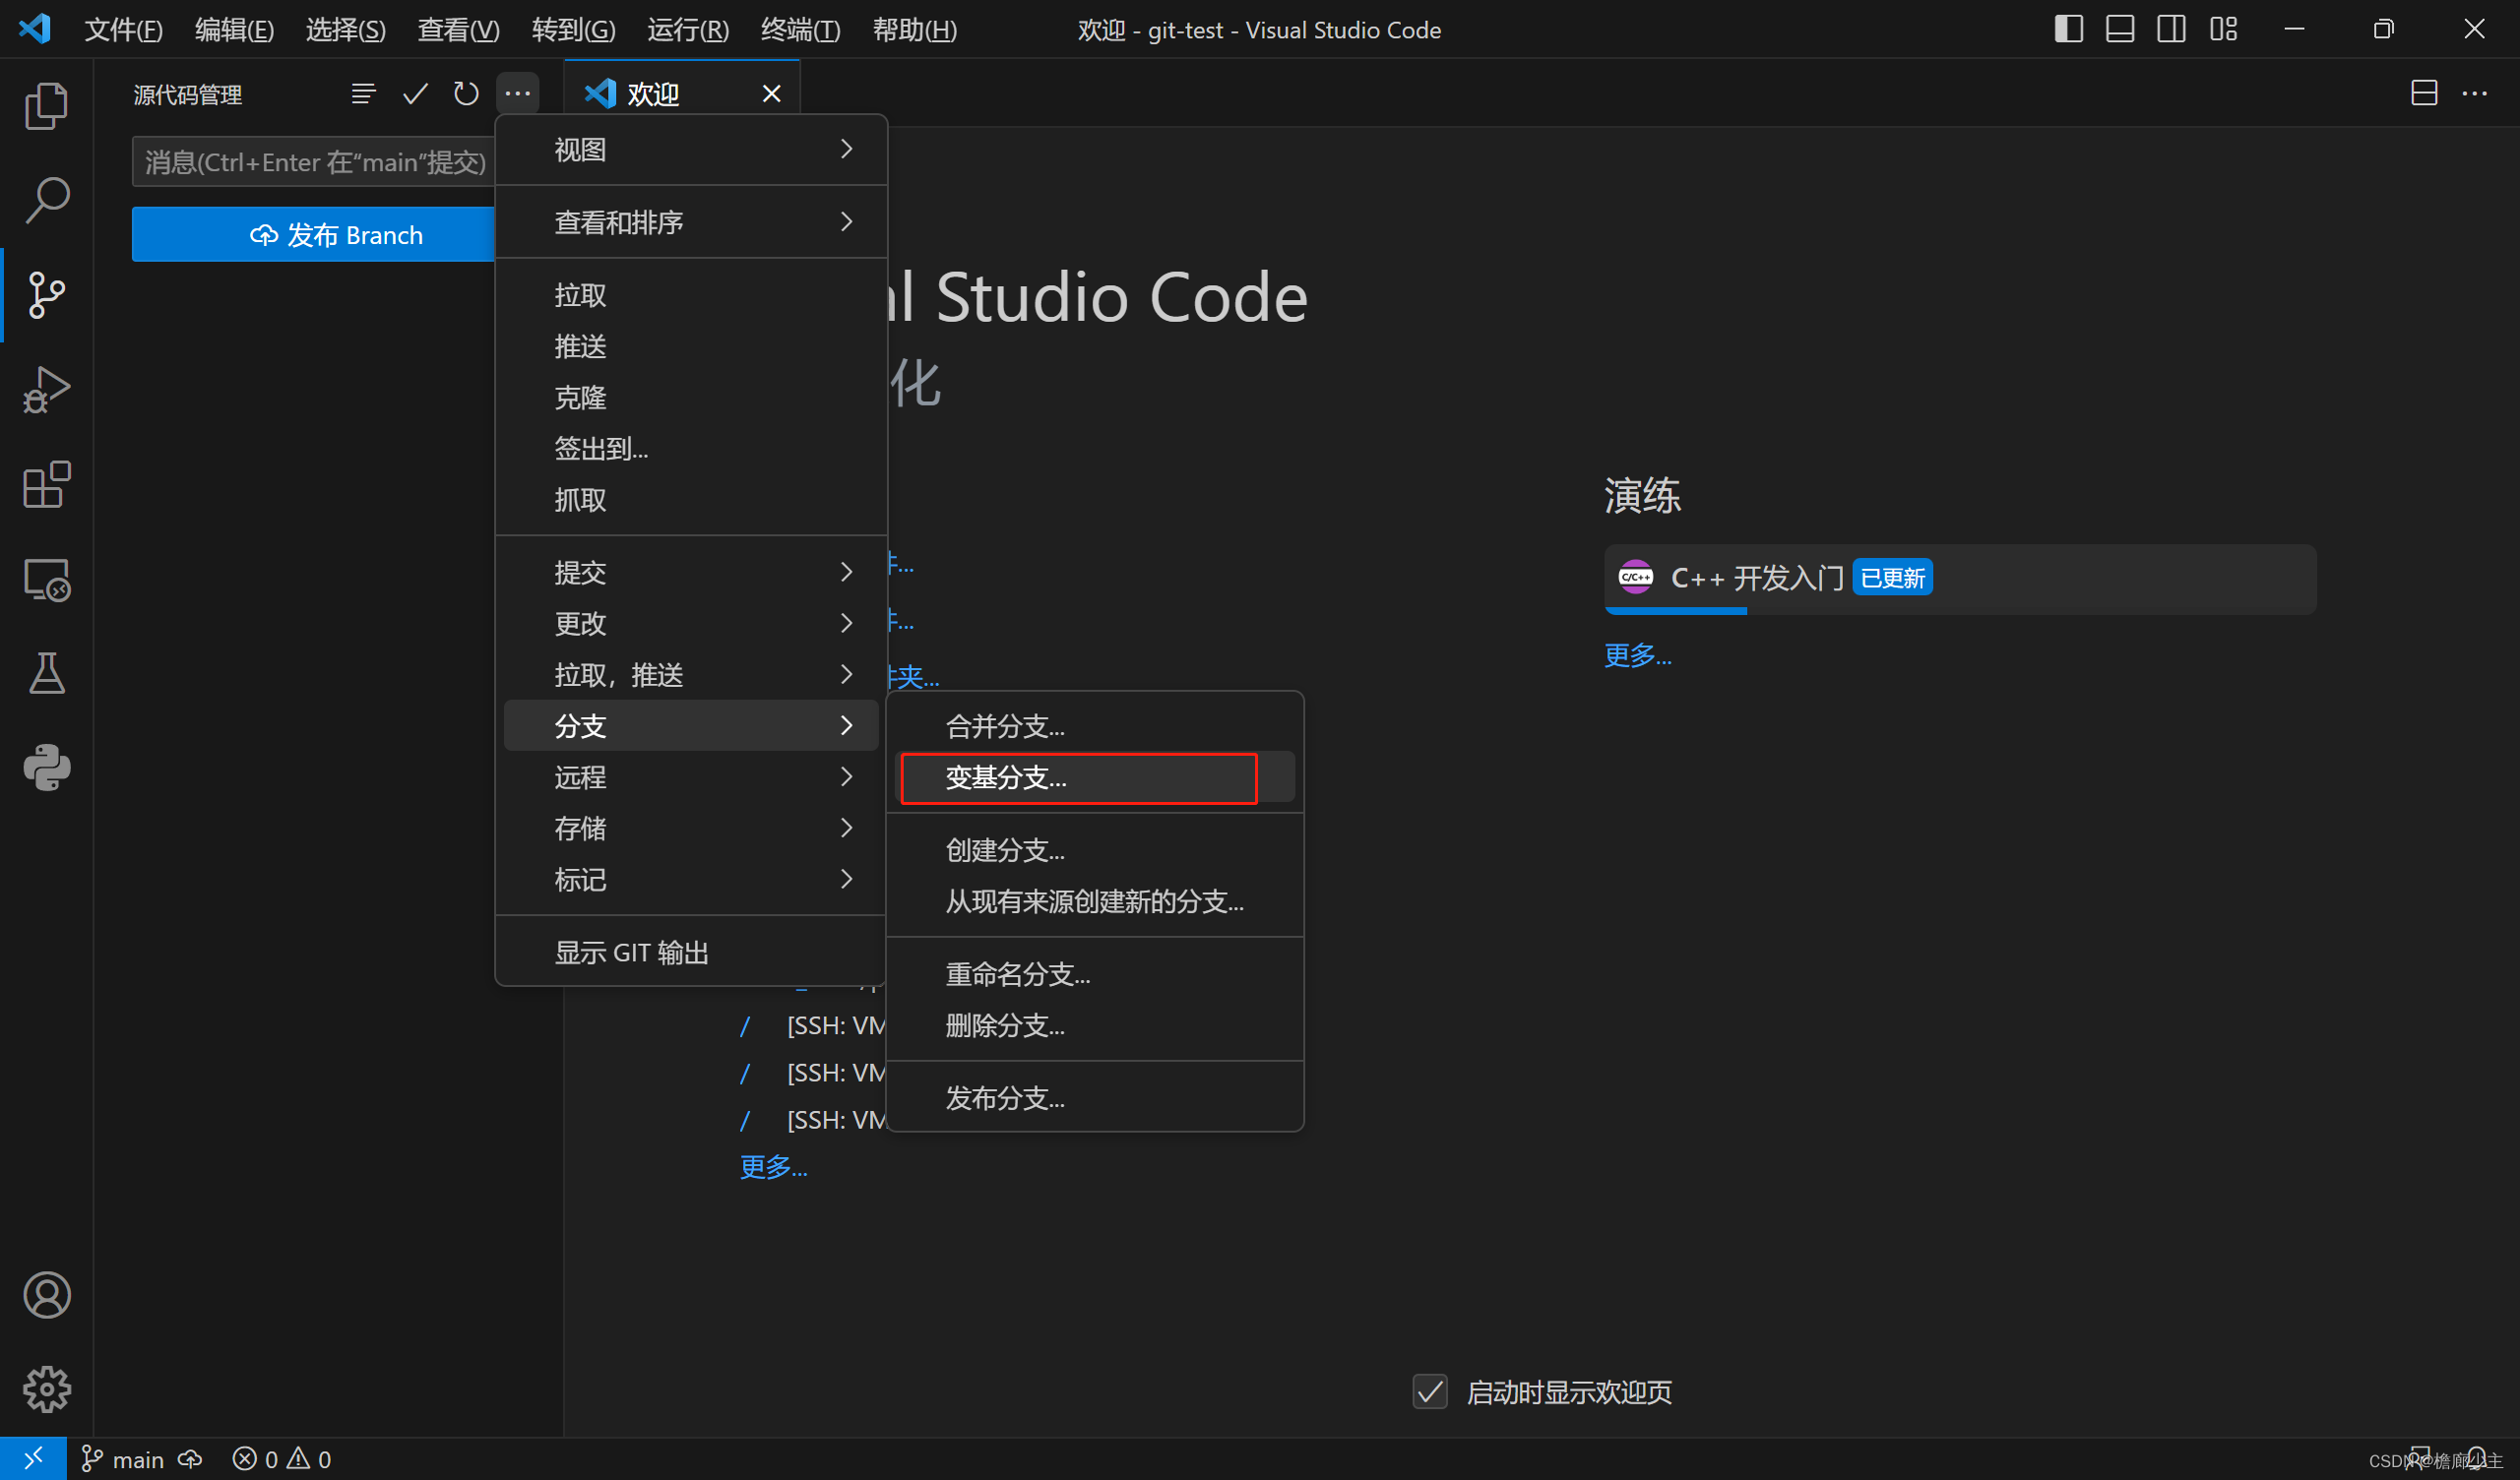
Task: Toggle the primary side bar layout button
Action: coord(2068,29)
